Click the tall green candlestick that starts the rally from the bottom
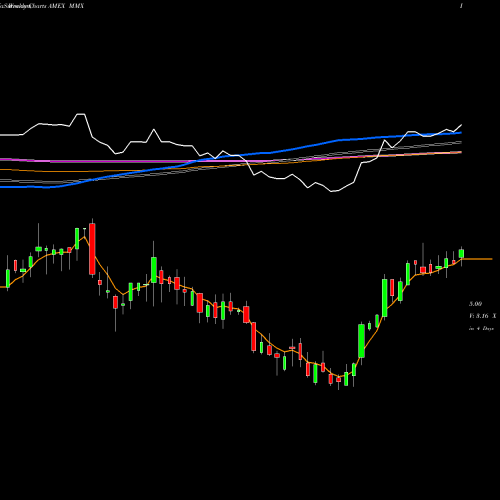 361,341
